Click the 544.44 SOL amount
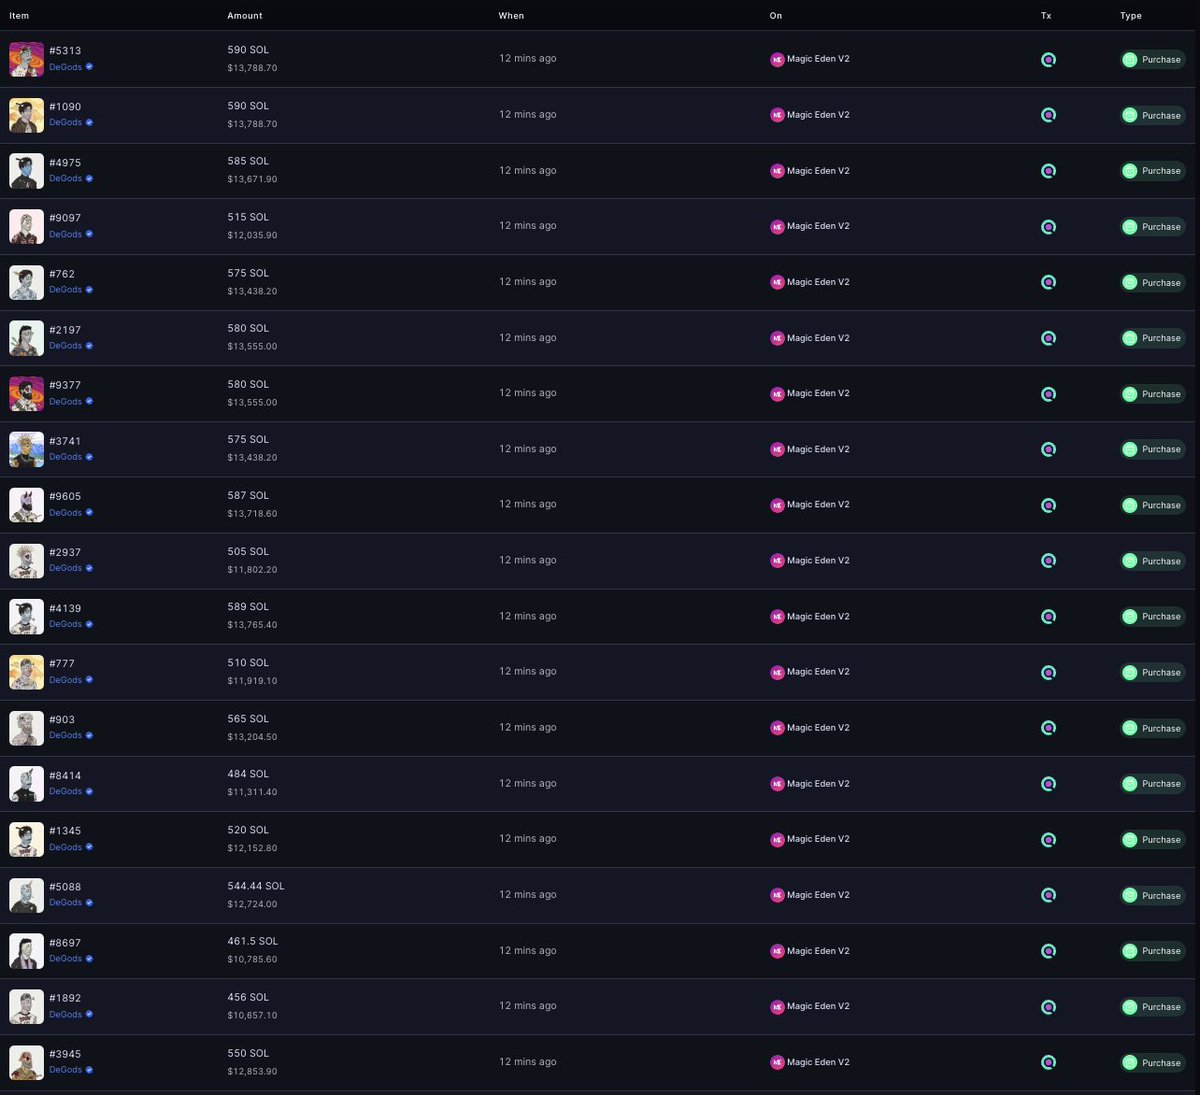The width and height of the screenshot is (1200, 1095). click(x=256, y=886)
